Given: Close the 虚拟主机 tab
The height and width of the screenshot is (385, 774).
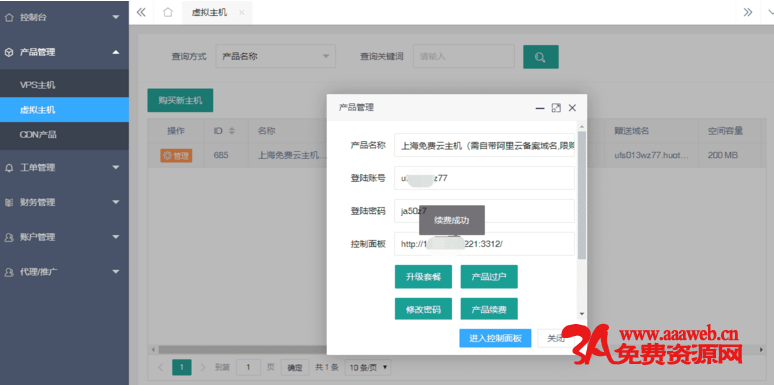Looking at the screenshot, I should click(x=241, y=12).
